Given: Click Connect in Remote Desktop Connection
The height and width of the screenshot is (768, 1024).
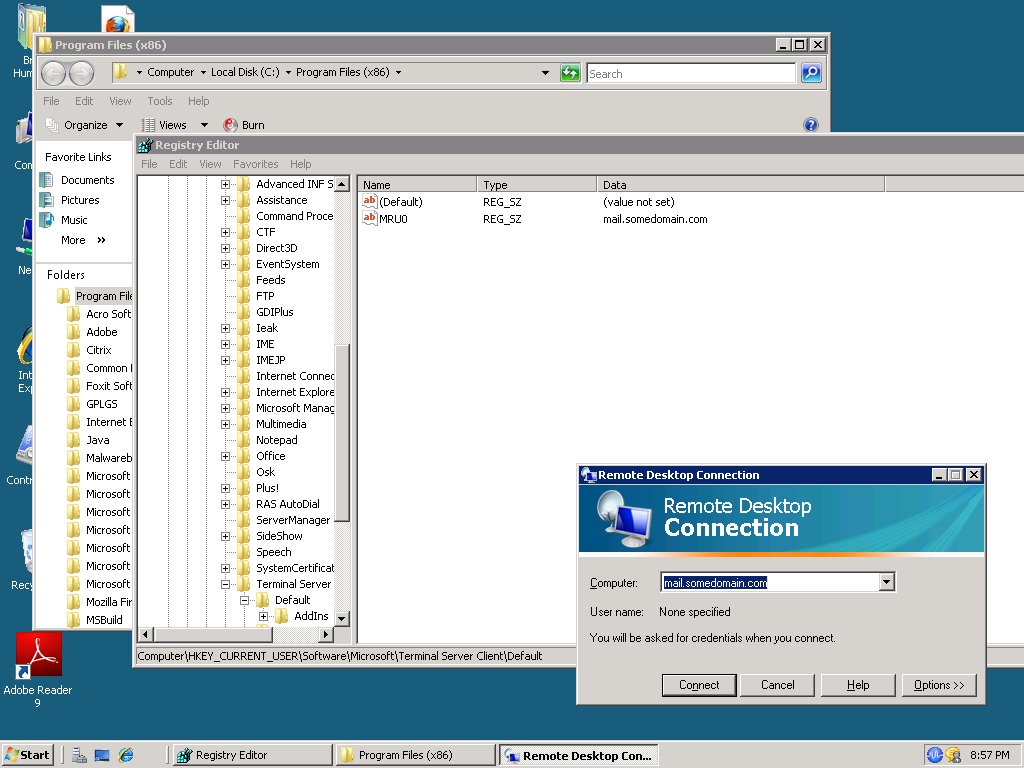Looking at the screenshot, I should click(698, 685).
